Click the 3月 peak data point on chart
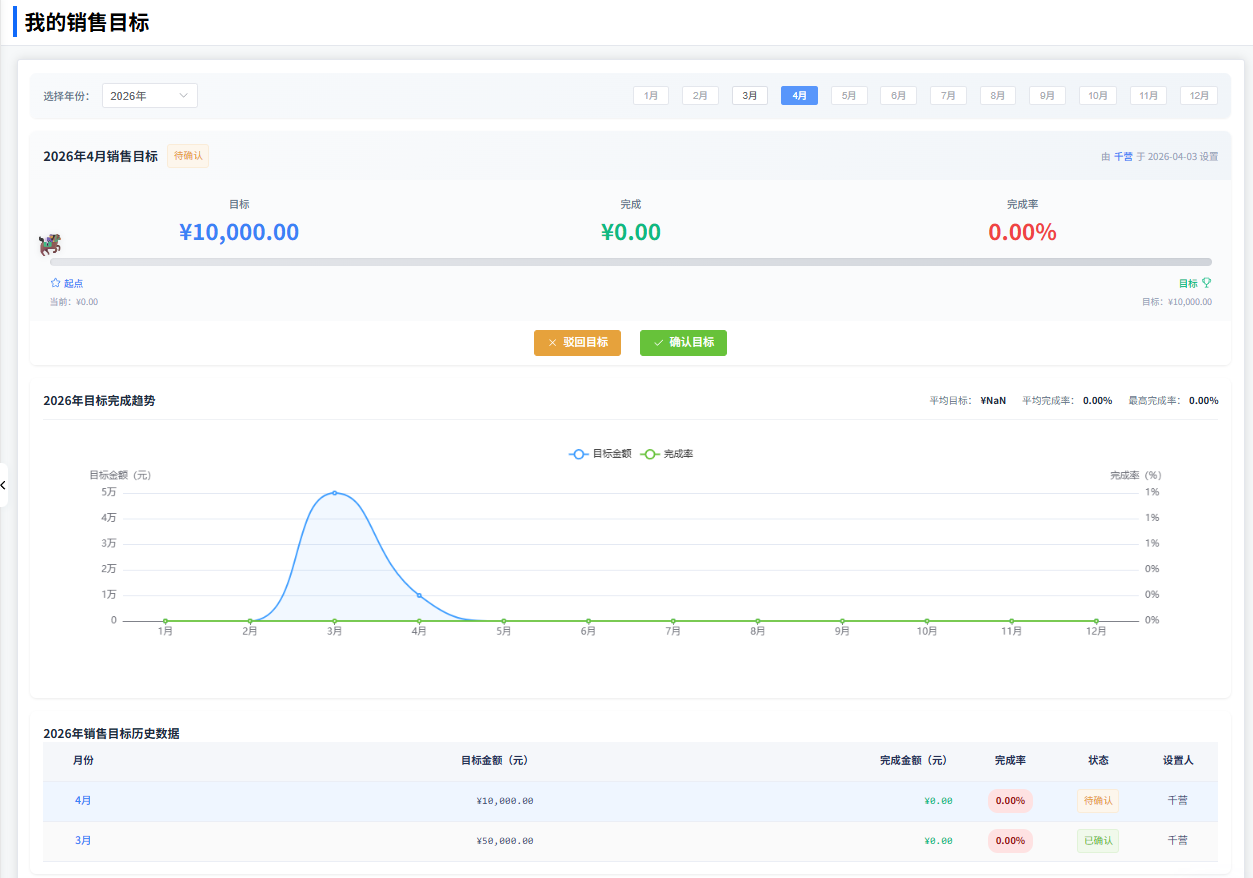This screenshot has height=878, width=1253. [334, 493]
